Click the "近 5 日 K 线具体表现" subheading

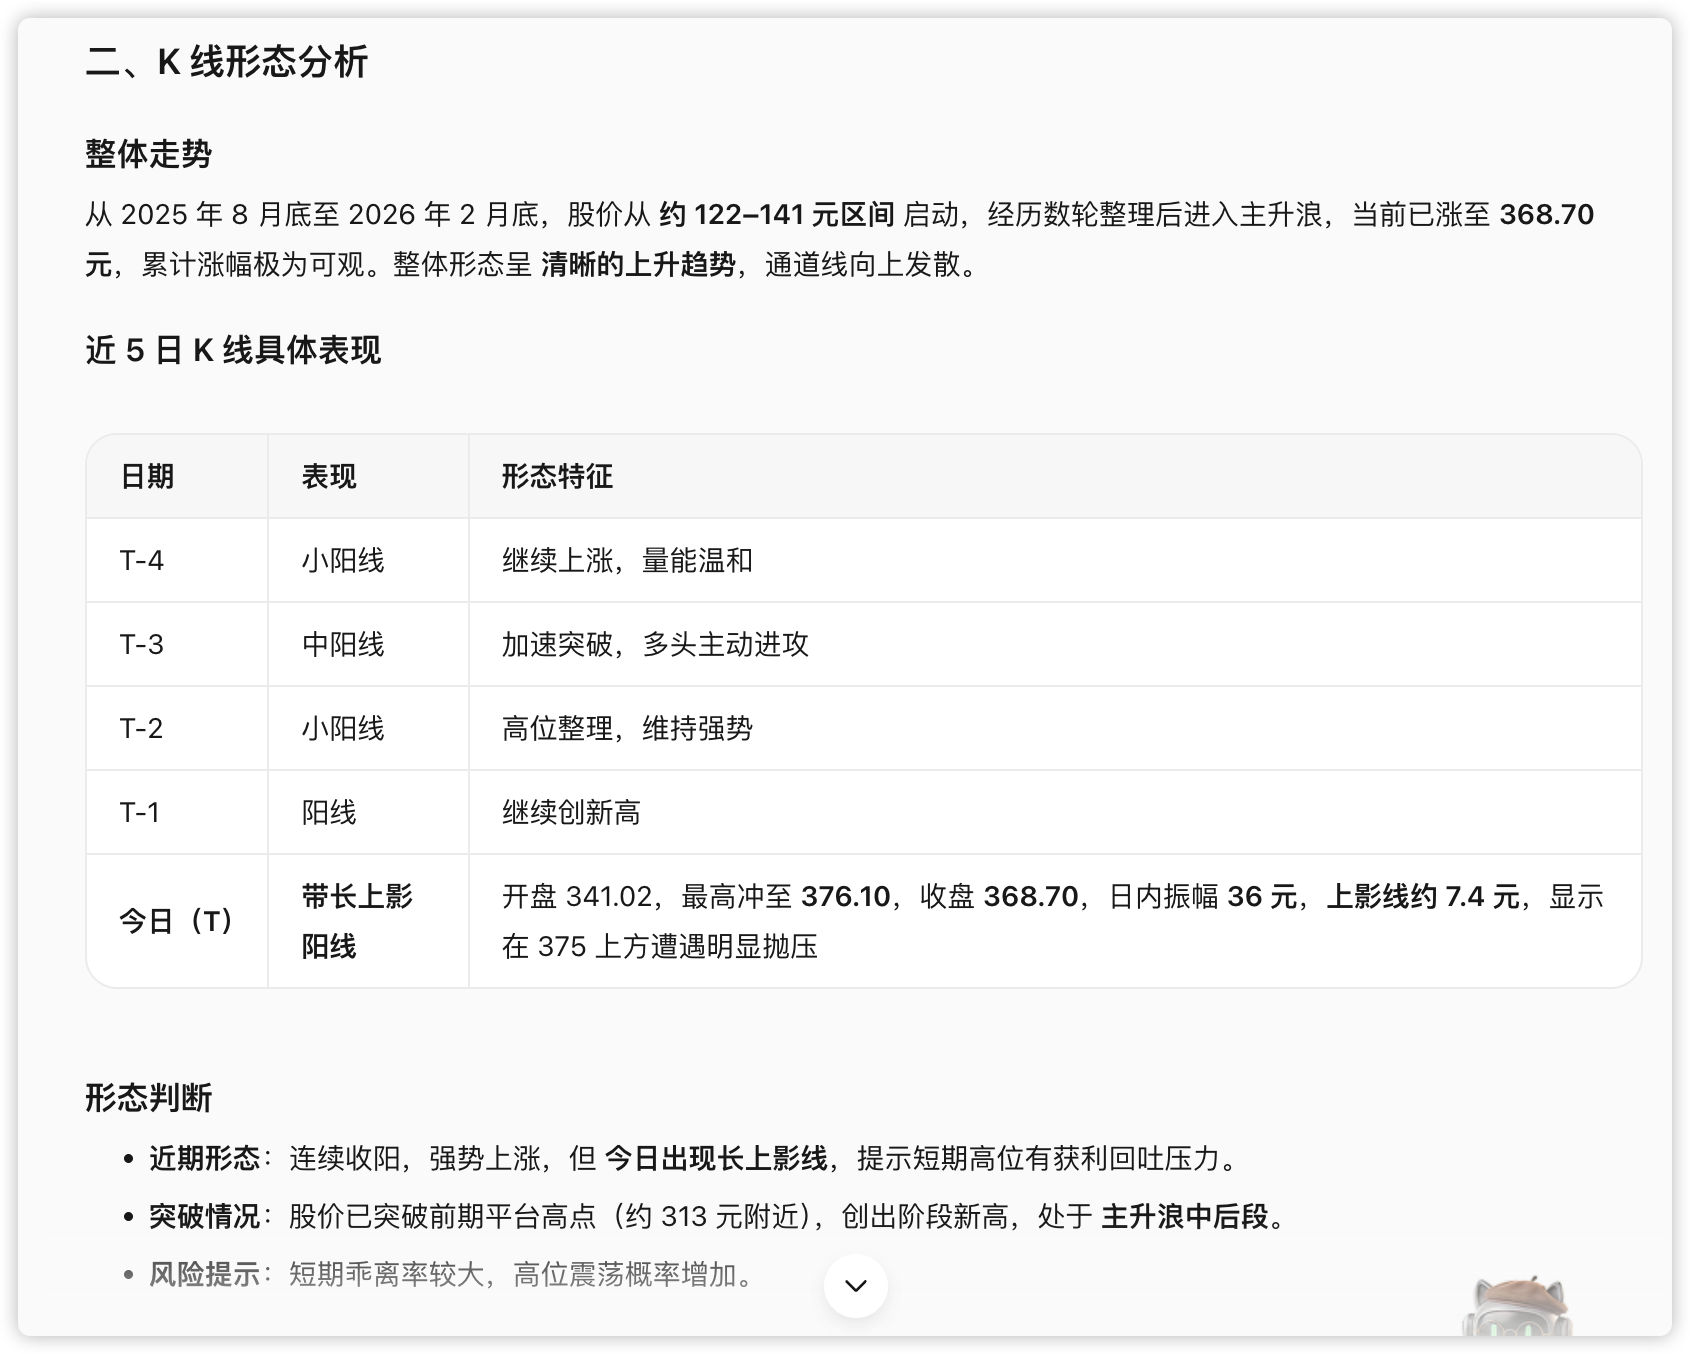click(233, 350)
